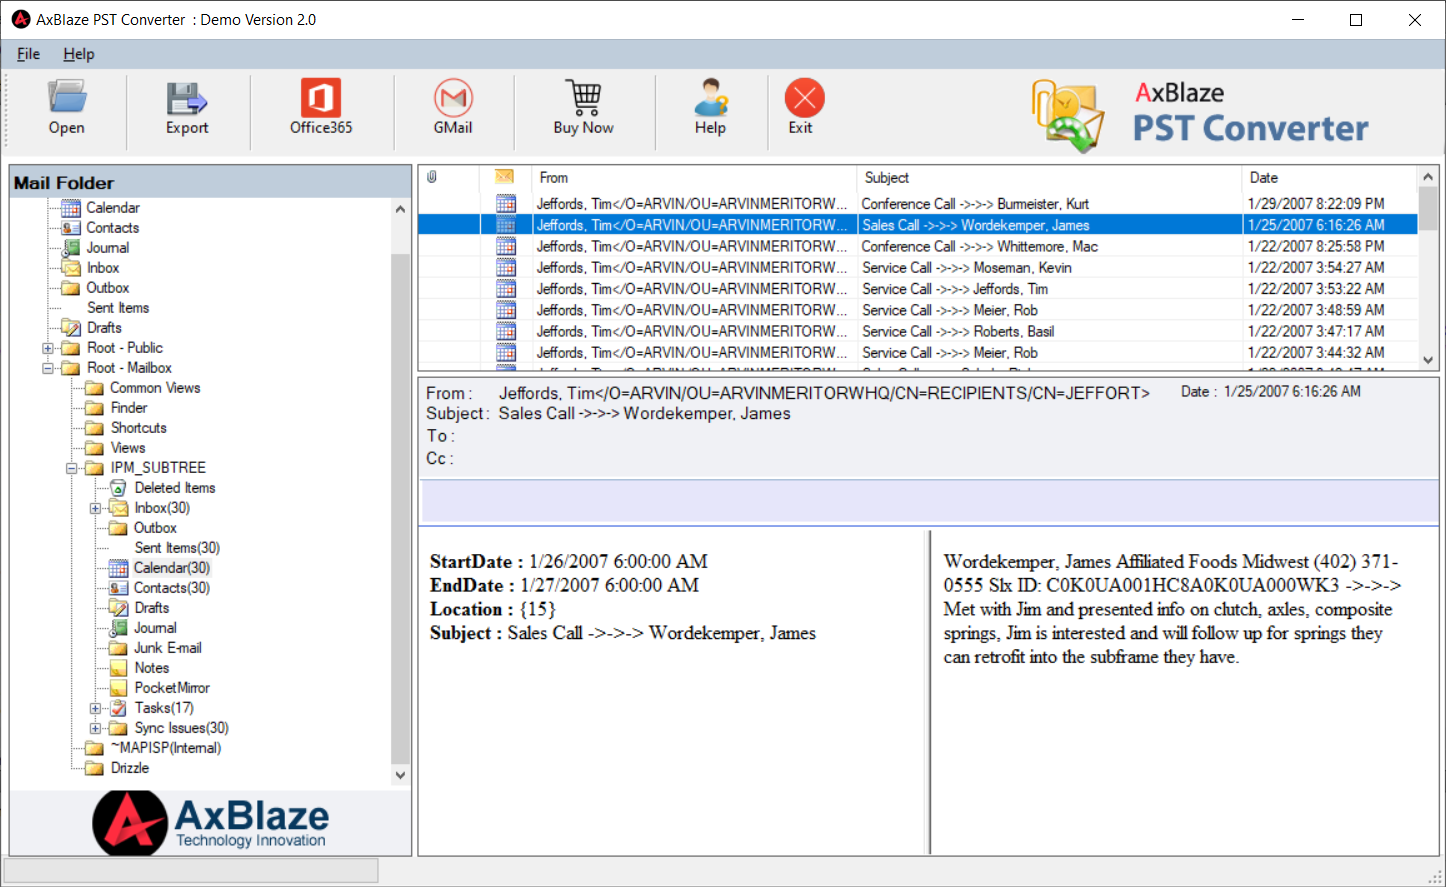Select the 1/22/2007 3:48:59 AM date cell
The image size is (1446, 887).
click(x=1316, y=310)
